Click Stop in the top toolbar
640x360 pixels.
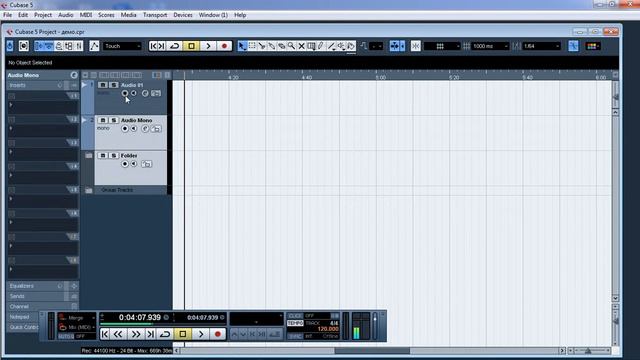click(x=191, y=46)
